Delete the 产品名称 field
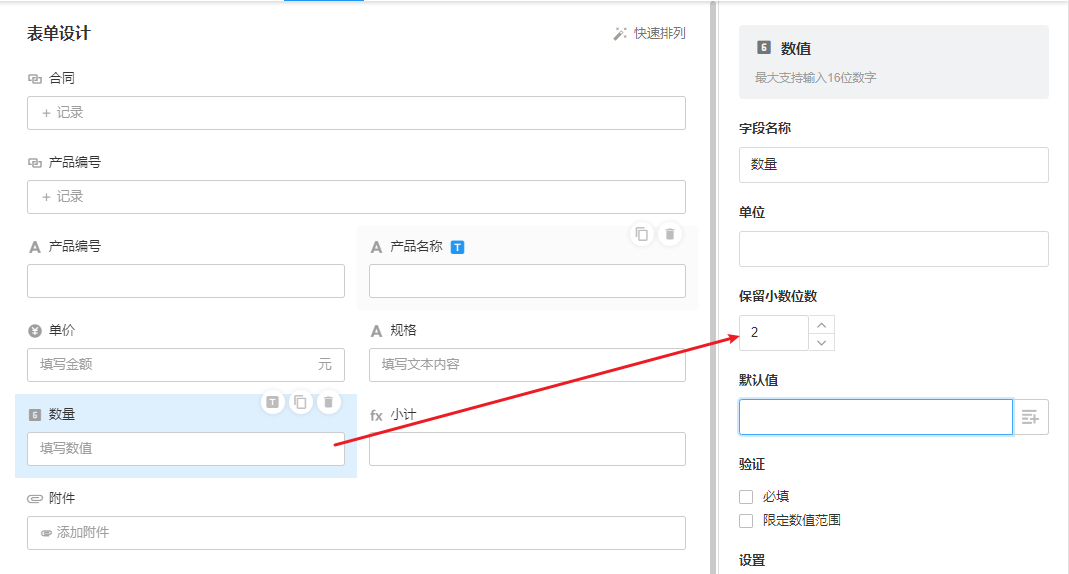 pyautogui.click(x=670, y=234)
